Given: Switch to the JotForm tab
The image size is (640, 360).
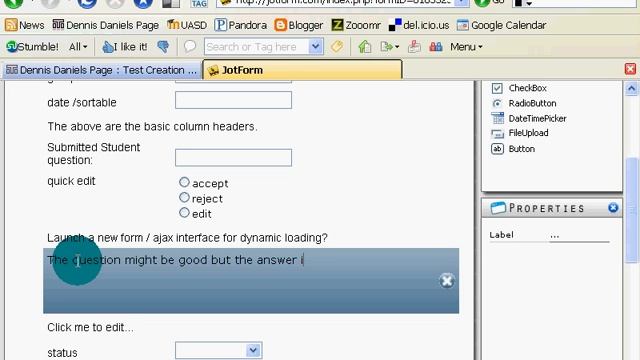Looking at the screenshot, I should 302,70.
